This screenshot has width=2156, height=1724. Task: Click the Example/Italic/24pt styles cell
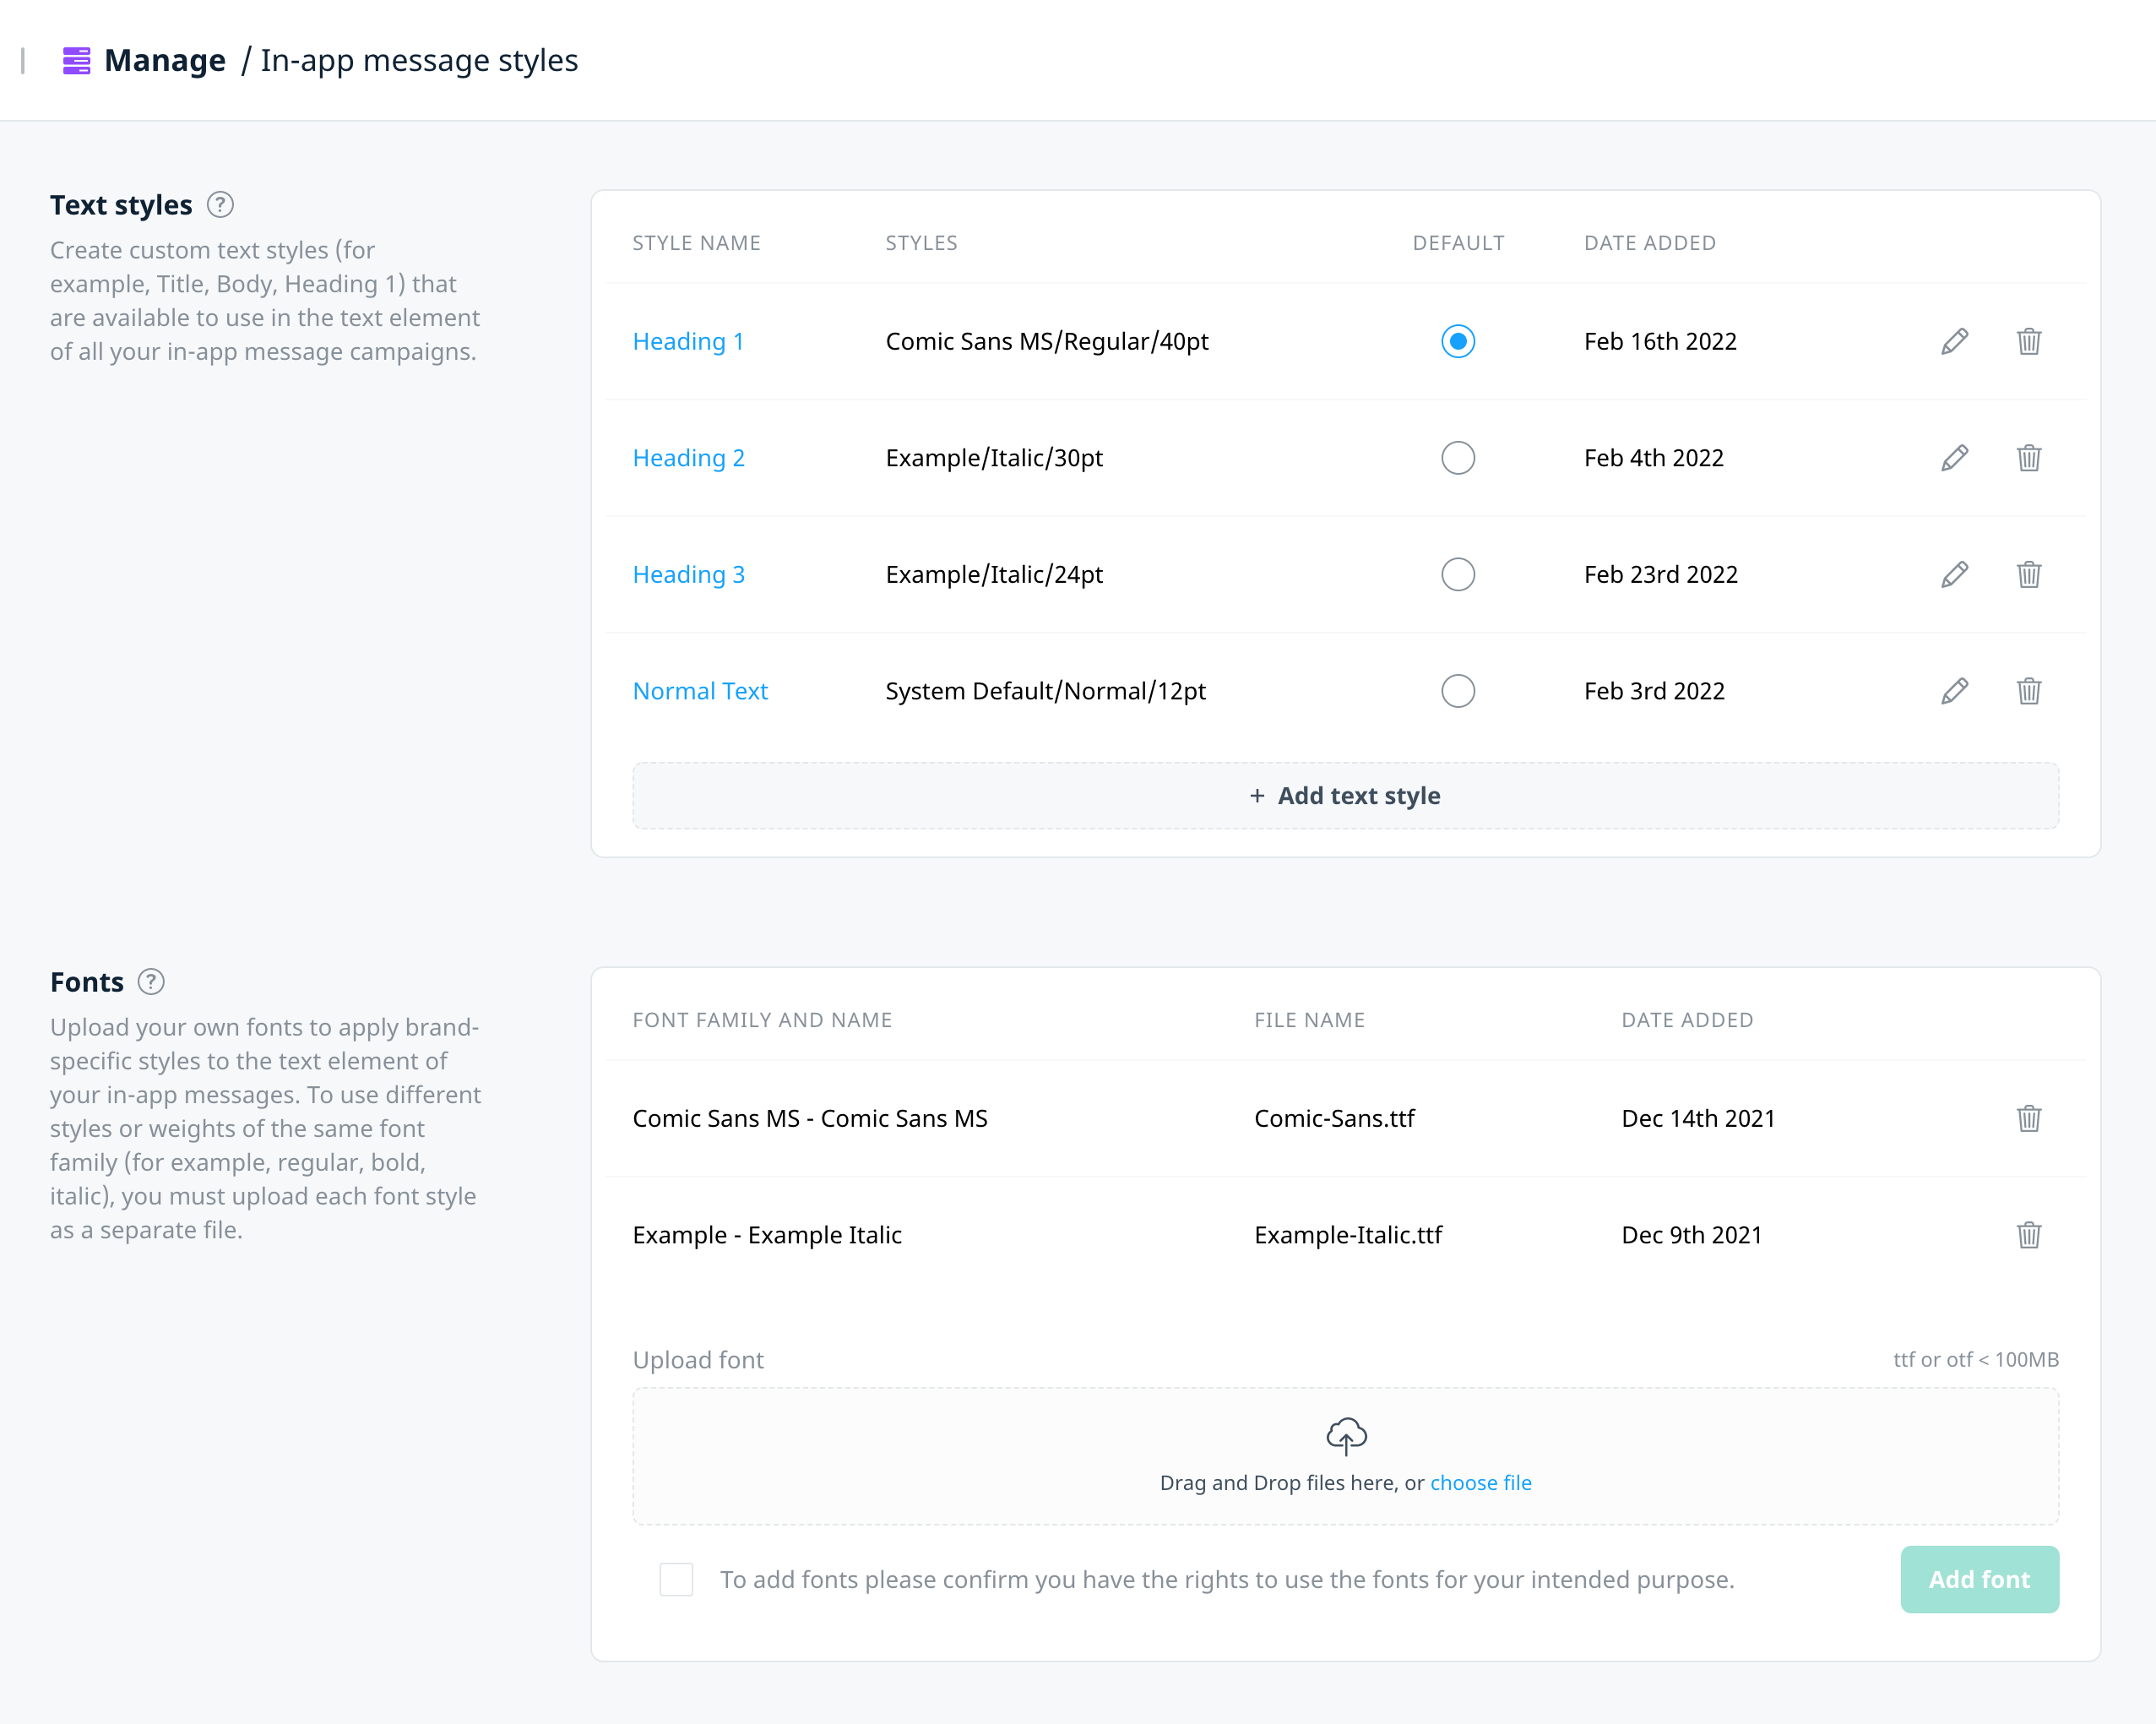[994, 575]
